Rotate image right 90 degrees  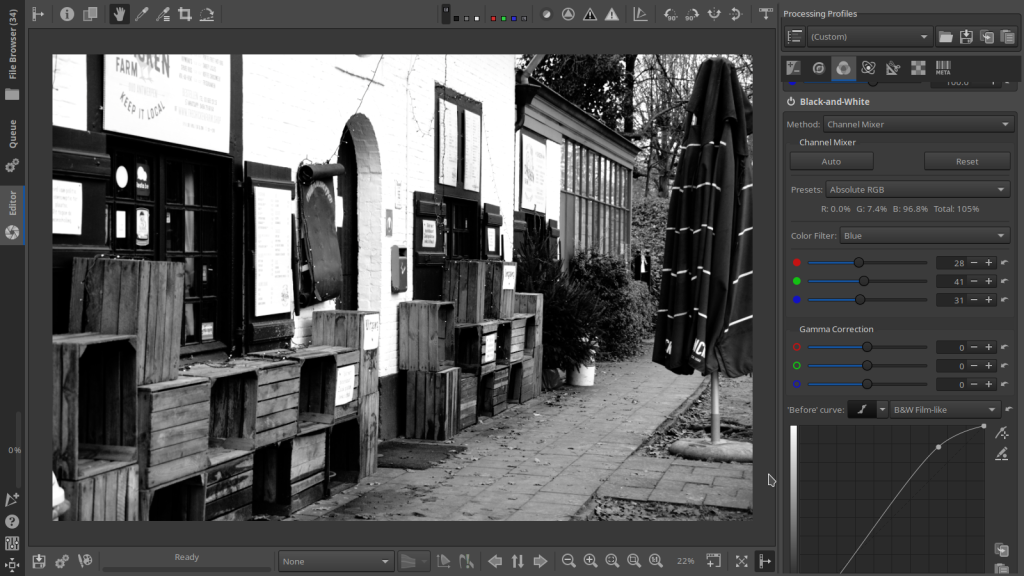[692, 14]
